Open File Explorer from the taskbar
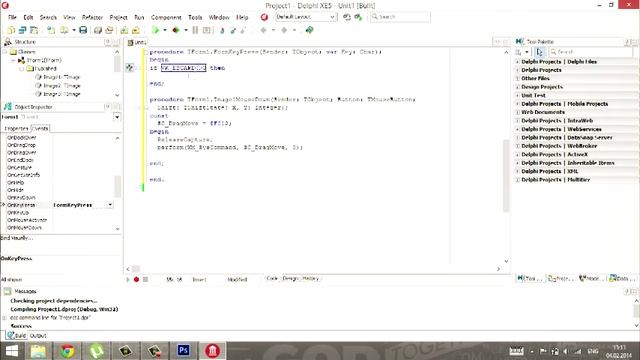Image resolution: width=640 pixels, height=360 pixels. [x=38, y=351]
